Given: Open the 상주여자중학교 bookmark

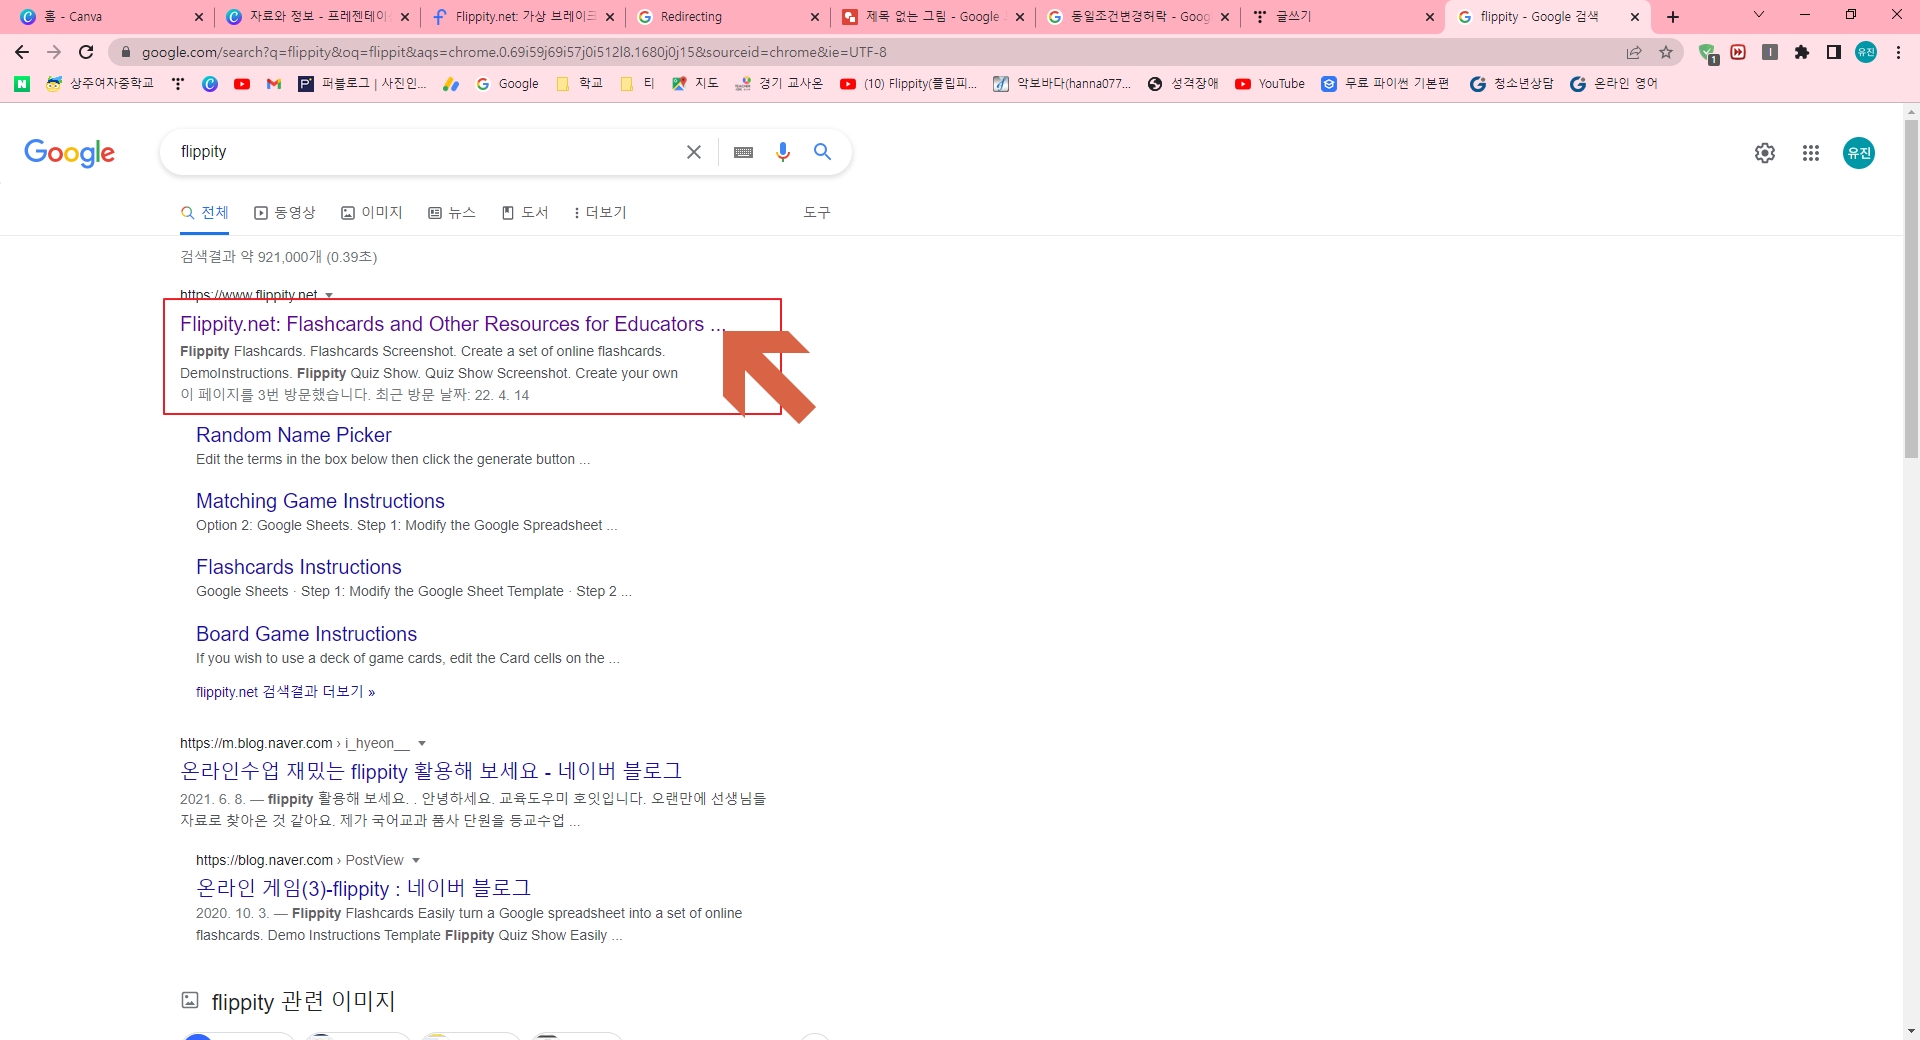Looking at the screenshot, I should pos(100,84).
